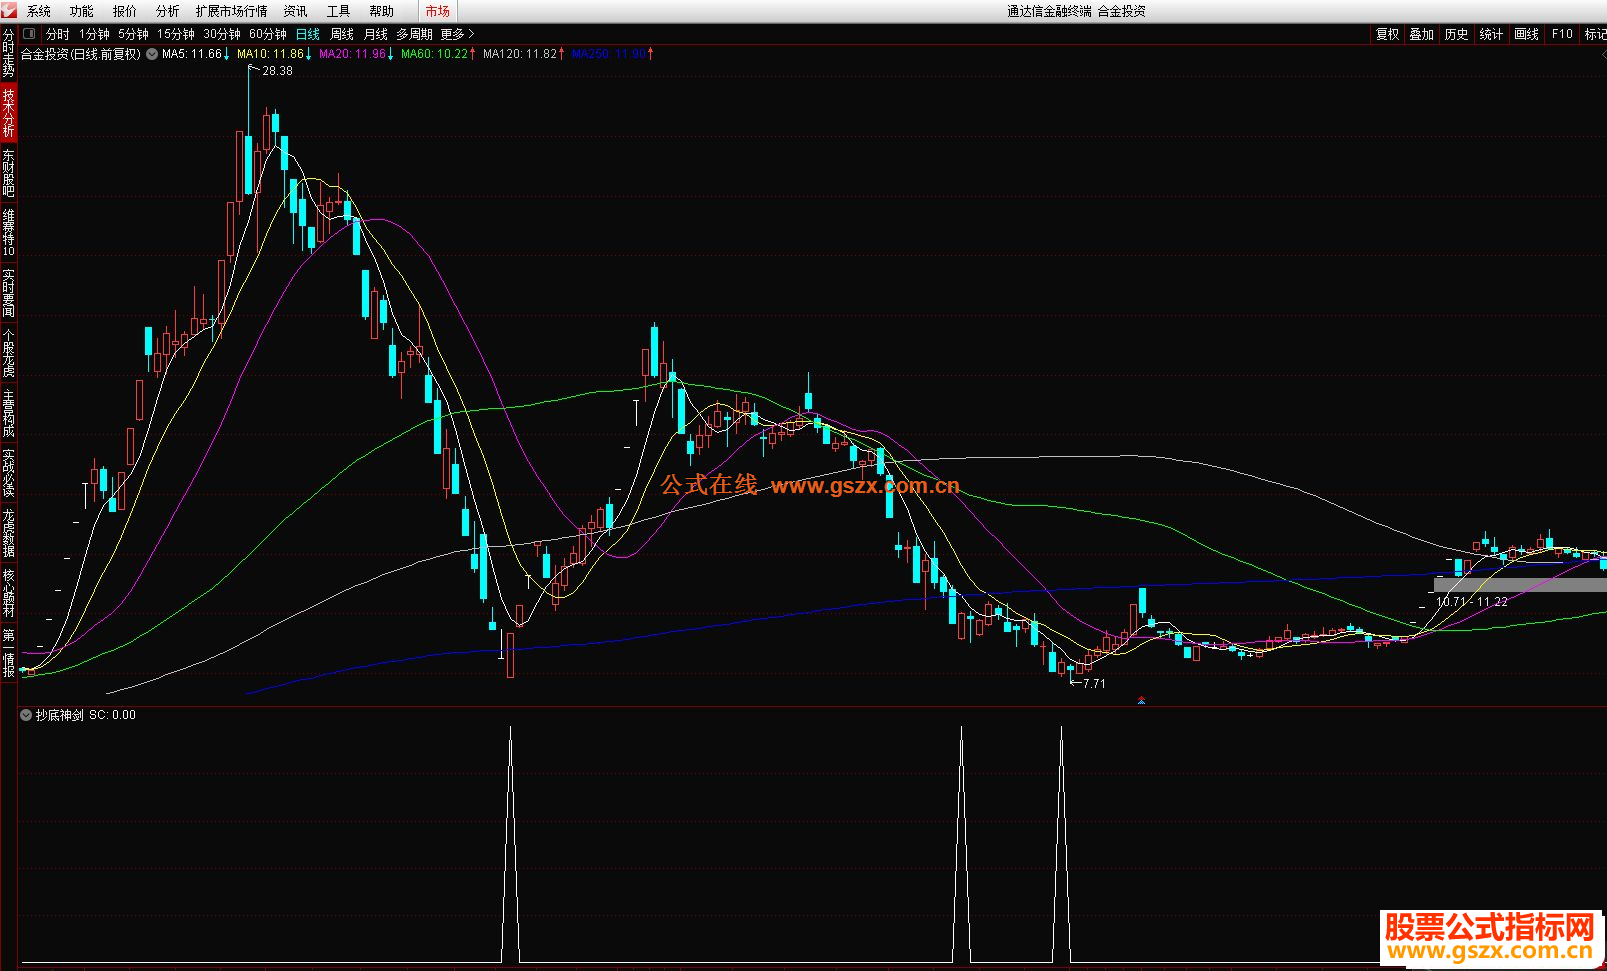Image resolution: width=1607 pixels, height=971 pixels.
Task: Click the 合金投资(日线.前复权) chart title
Action: coord(81,54)
